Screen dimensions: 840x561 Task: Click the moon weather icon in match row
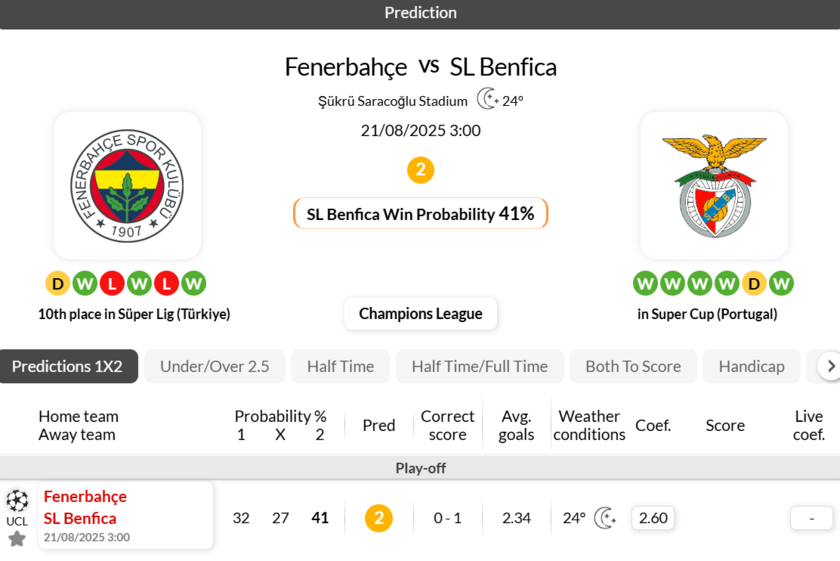pyautogui.click(x=605, y=518)
